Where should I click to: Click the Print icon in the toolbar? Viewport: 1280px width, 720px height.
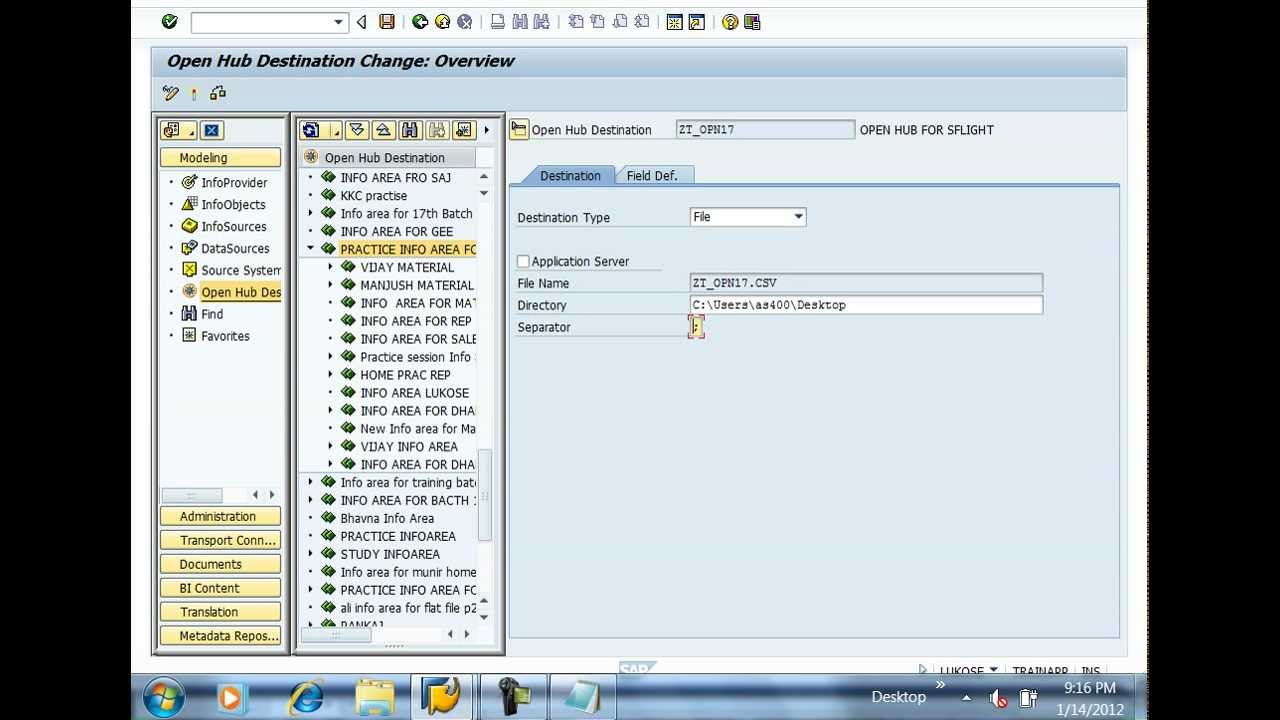497,21
